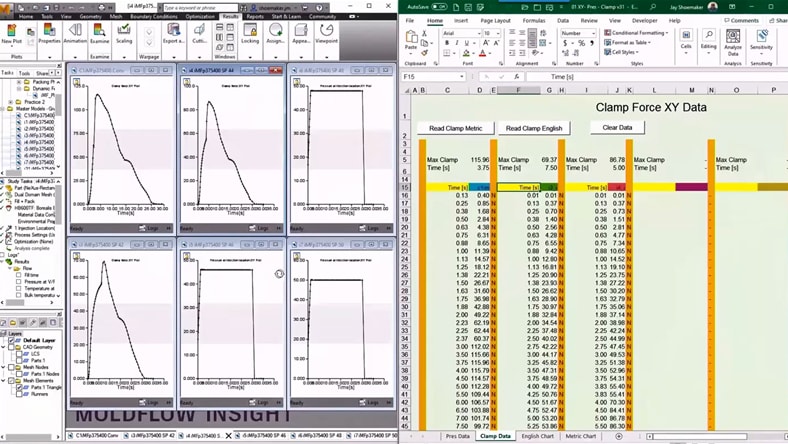Open Format as Table dropdown

click(x=628, y=42)
